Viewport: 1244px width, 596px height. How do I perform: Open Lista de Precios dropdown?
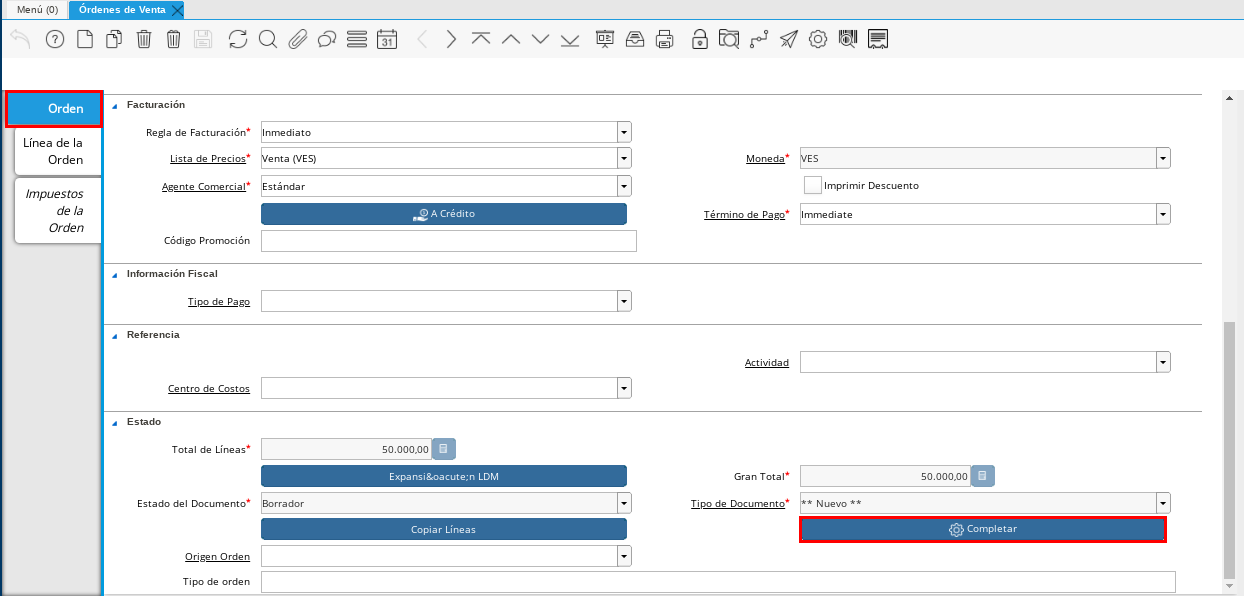624,158
